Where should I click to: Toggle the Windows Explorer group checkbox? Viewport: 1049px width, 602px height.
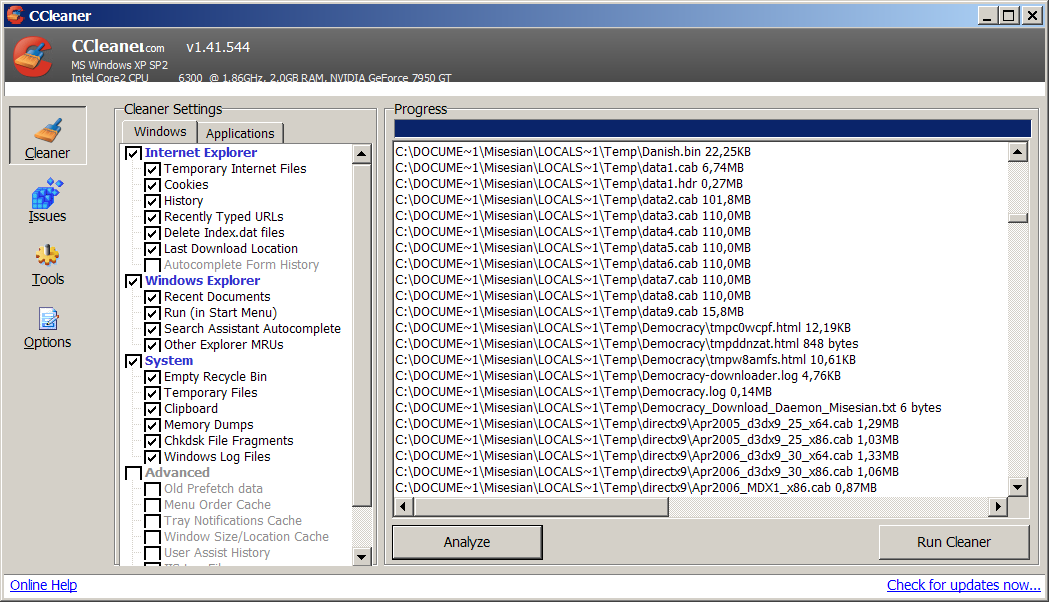(133, 281)
